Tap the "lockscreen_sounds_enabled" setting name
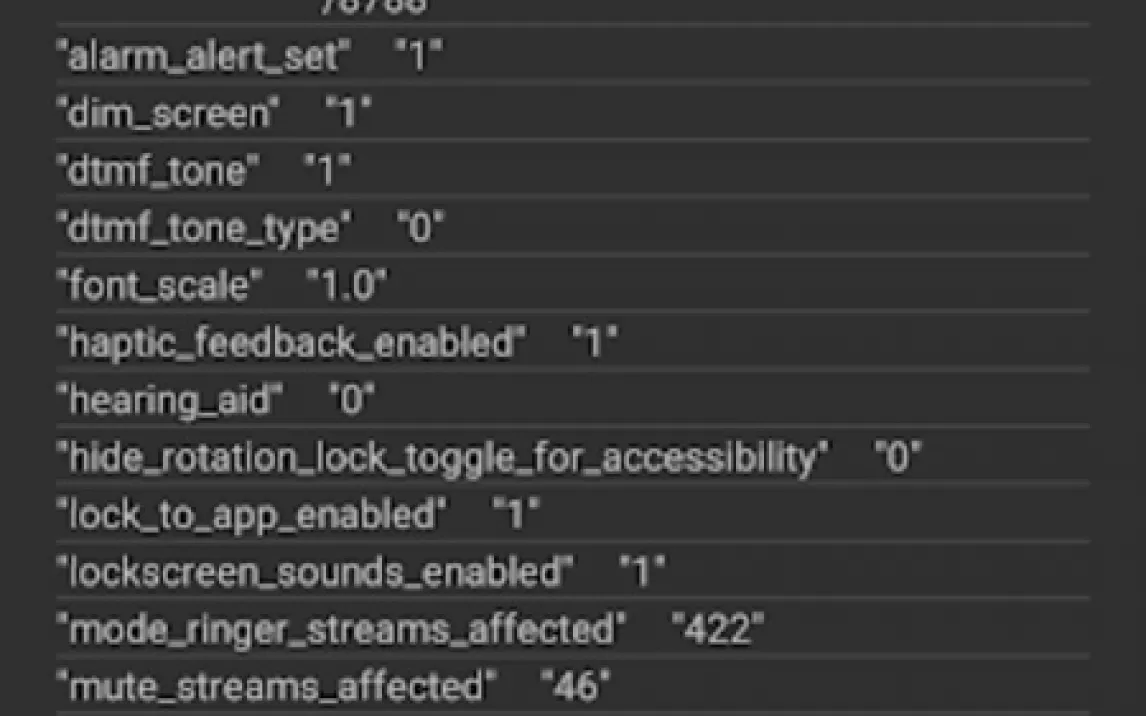Screen dimensions: 1146x716 [x=316, y=572]
